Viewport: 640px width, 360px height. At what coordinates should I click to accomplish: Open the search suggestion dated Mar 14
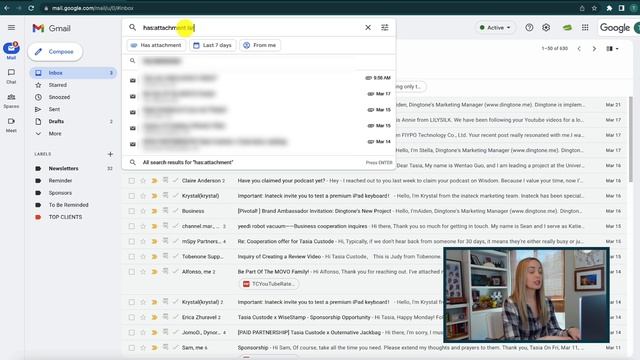pos(259,143)
